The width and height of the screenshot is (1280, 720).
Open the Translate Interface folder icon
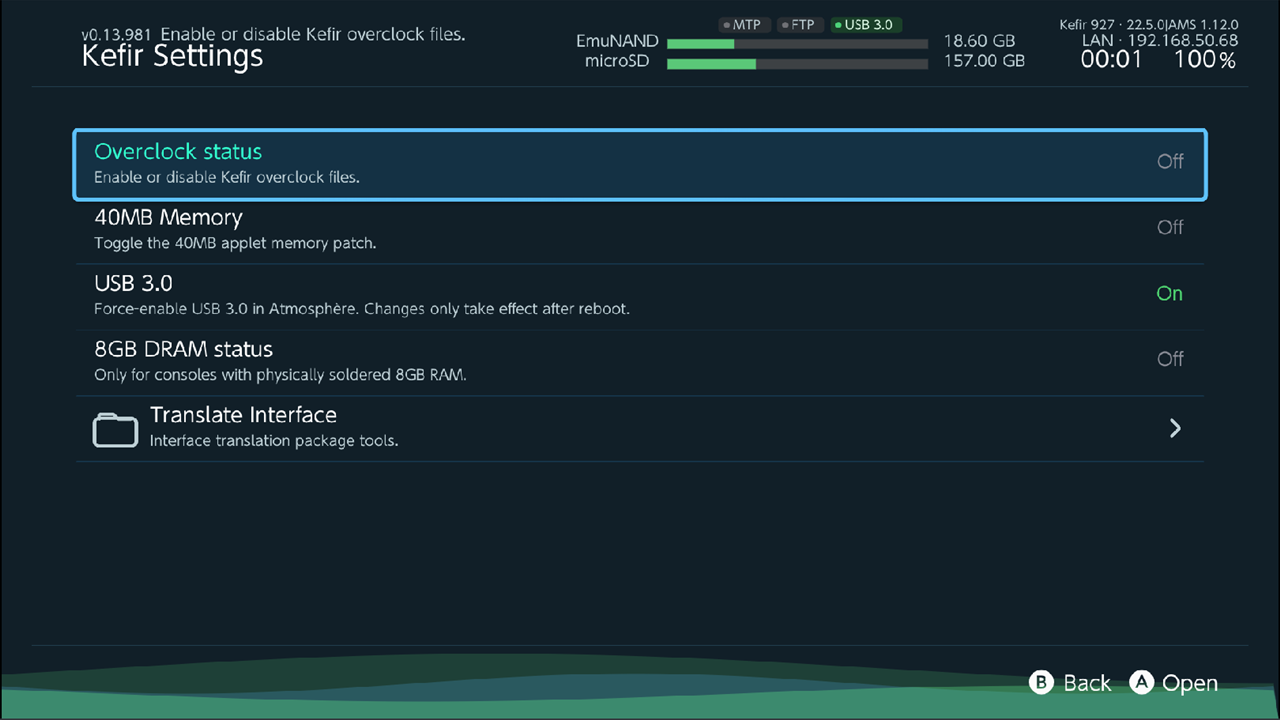click(x=115, y=429)
